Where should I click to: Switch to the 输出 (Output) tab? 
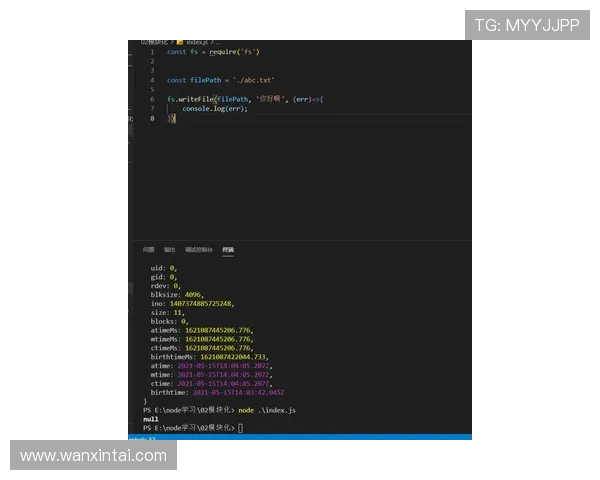(169, 249)
